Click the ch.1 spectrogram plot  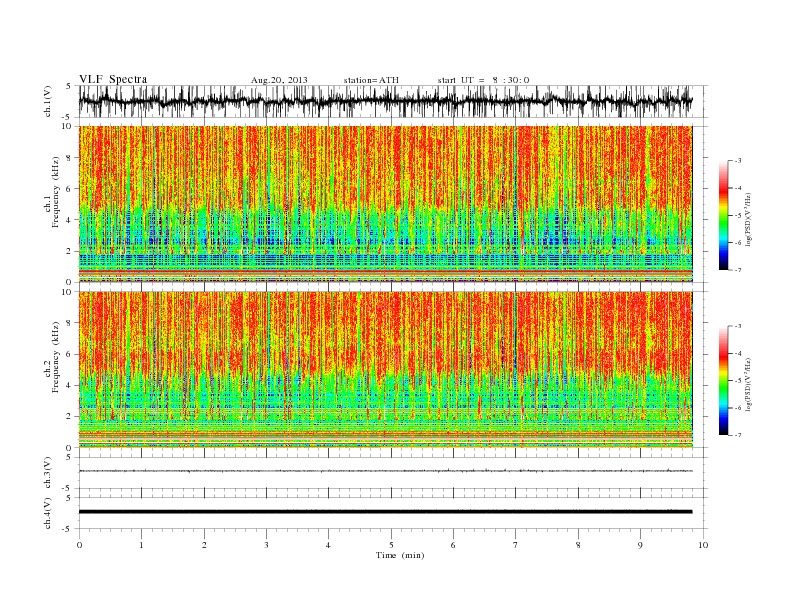click(x=386, y=204)
